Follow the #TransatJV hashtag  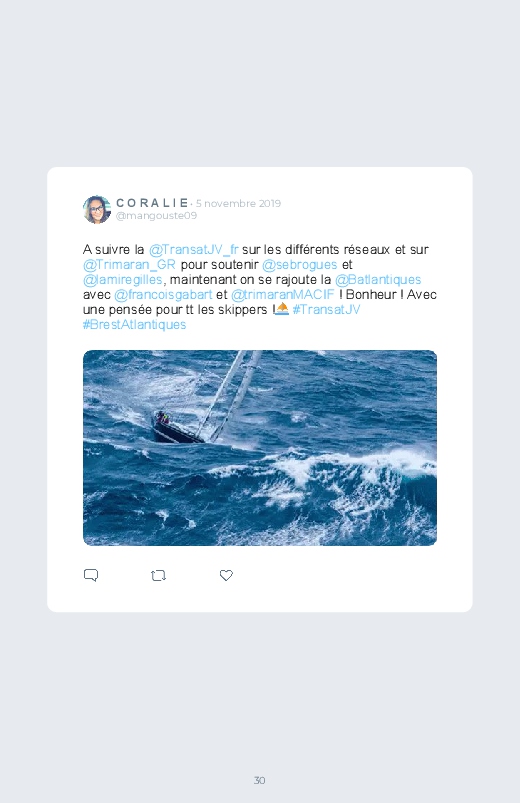[x=326, y=309]
